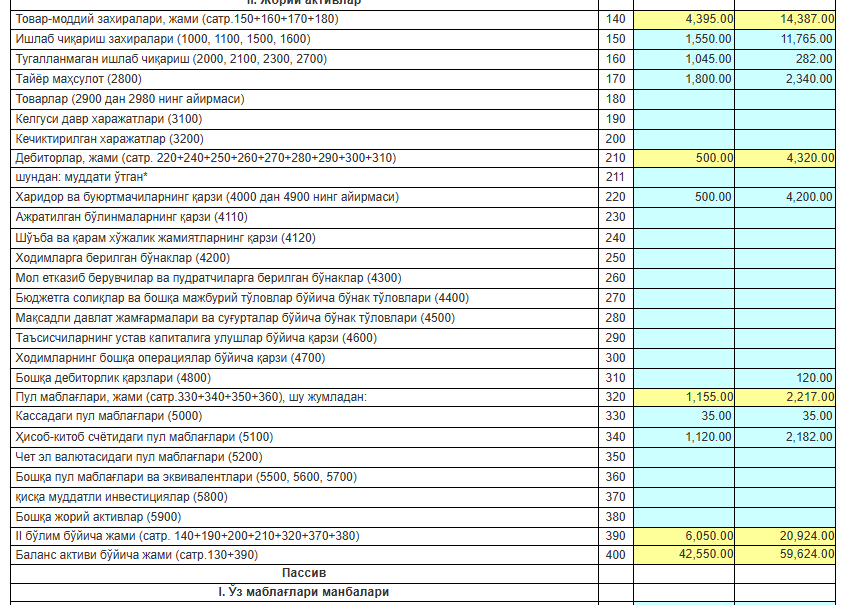Select the 42,550.00 total in row 400
849x605 pixels.
click(x=684, y=555)
